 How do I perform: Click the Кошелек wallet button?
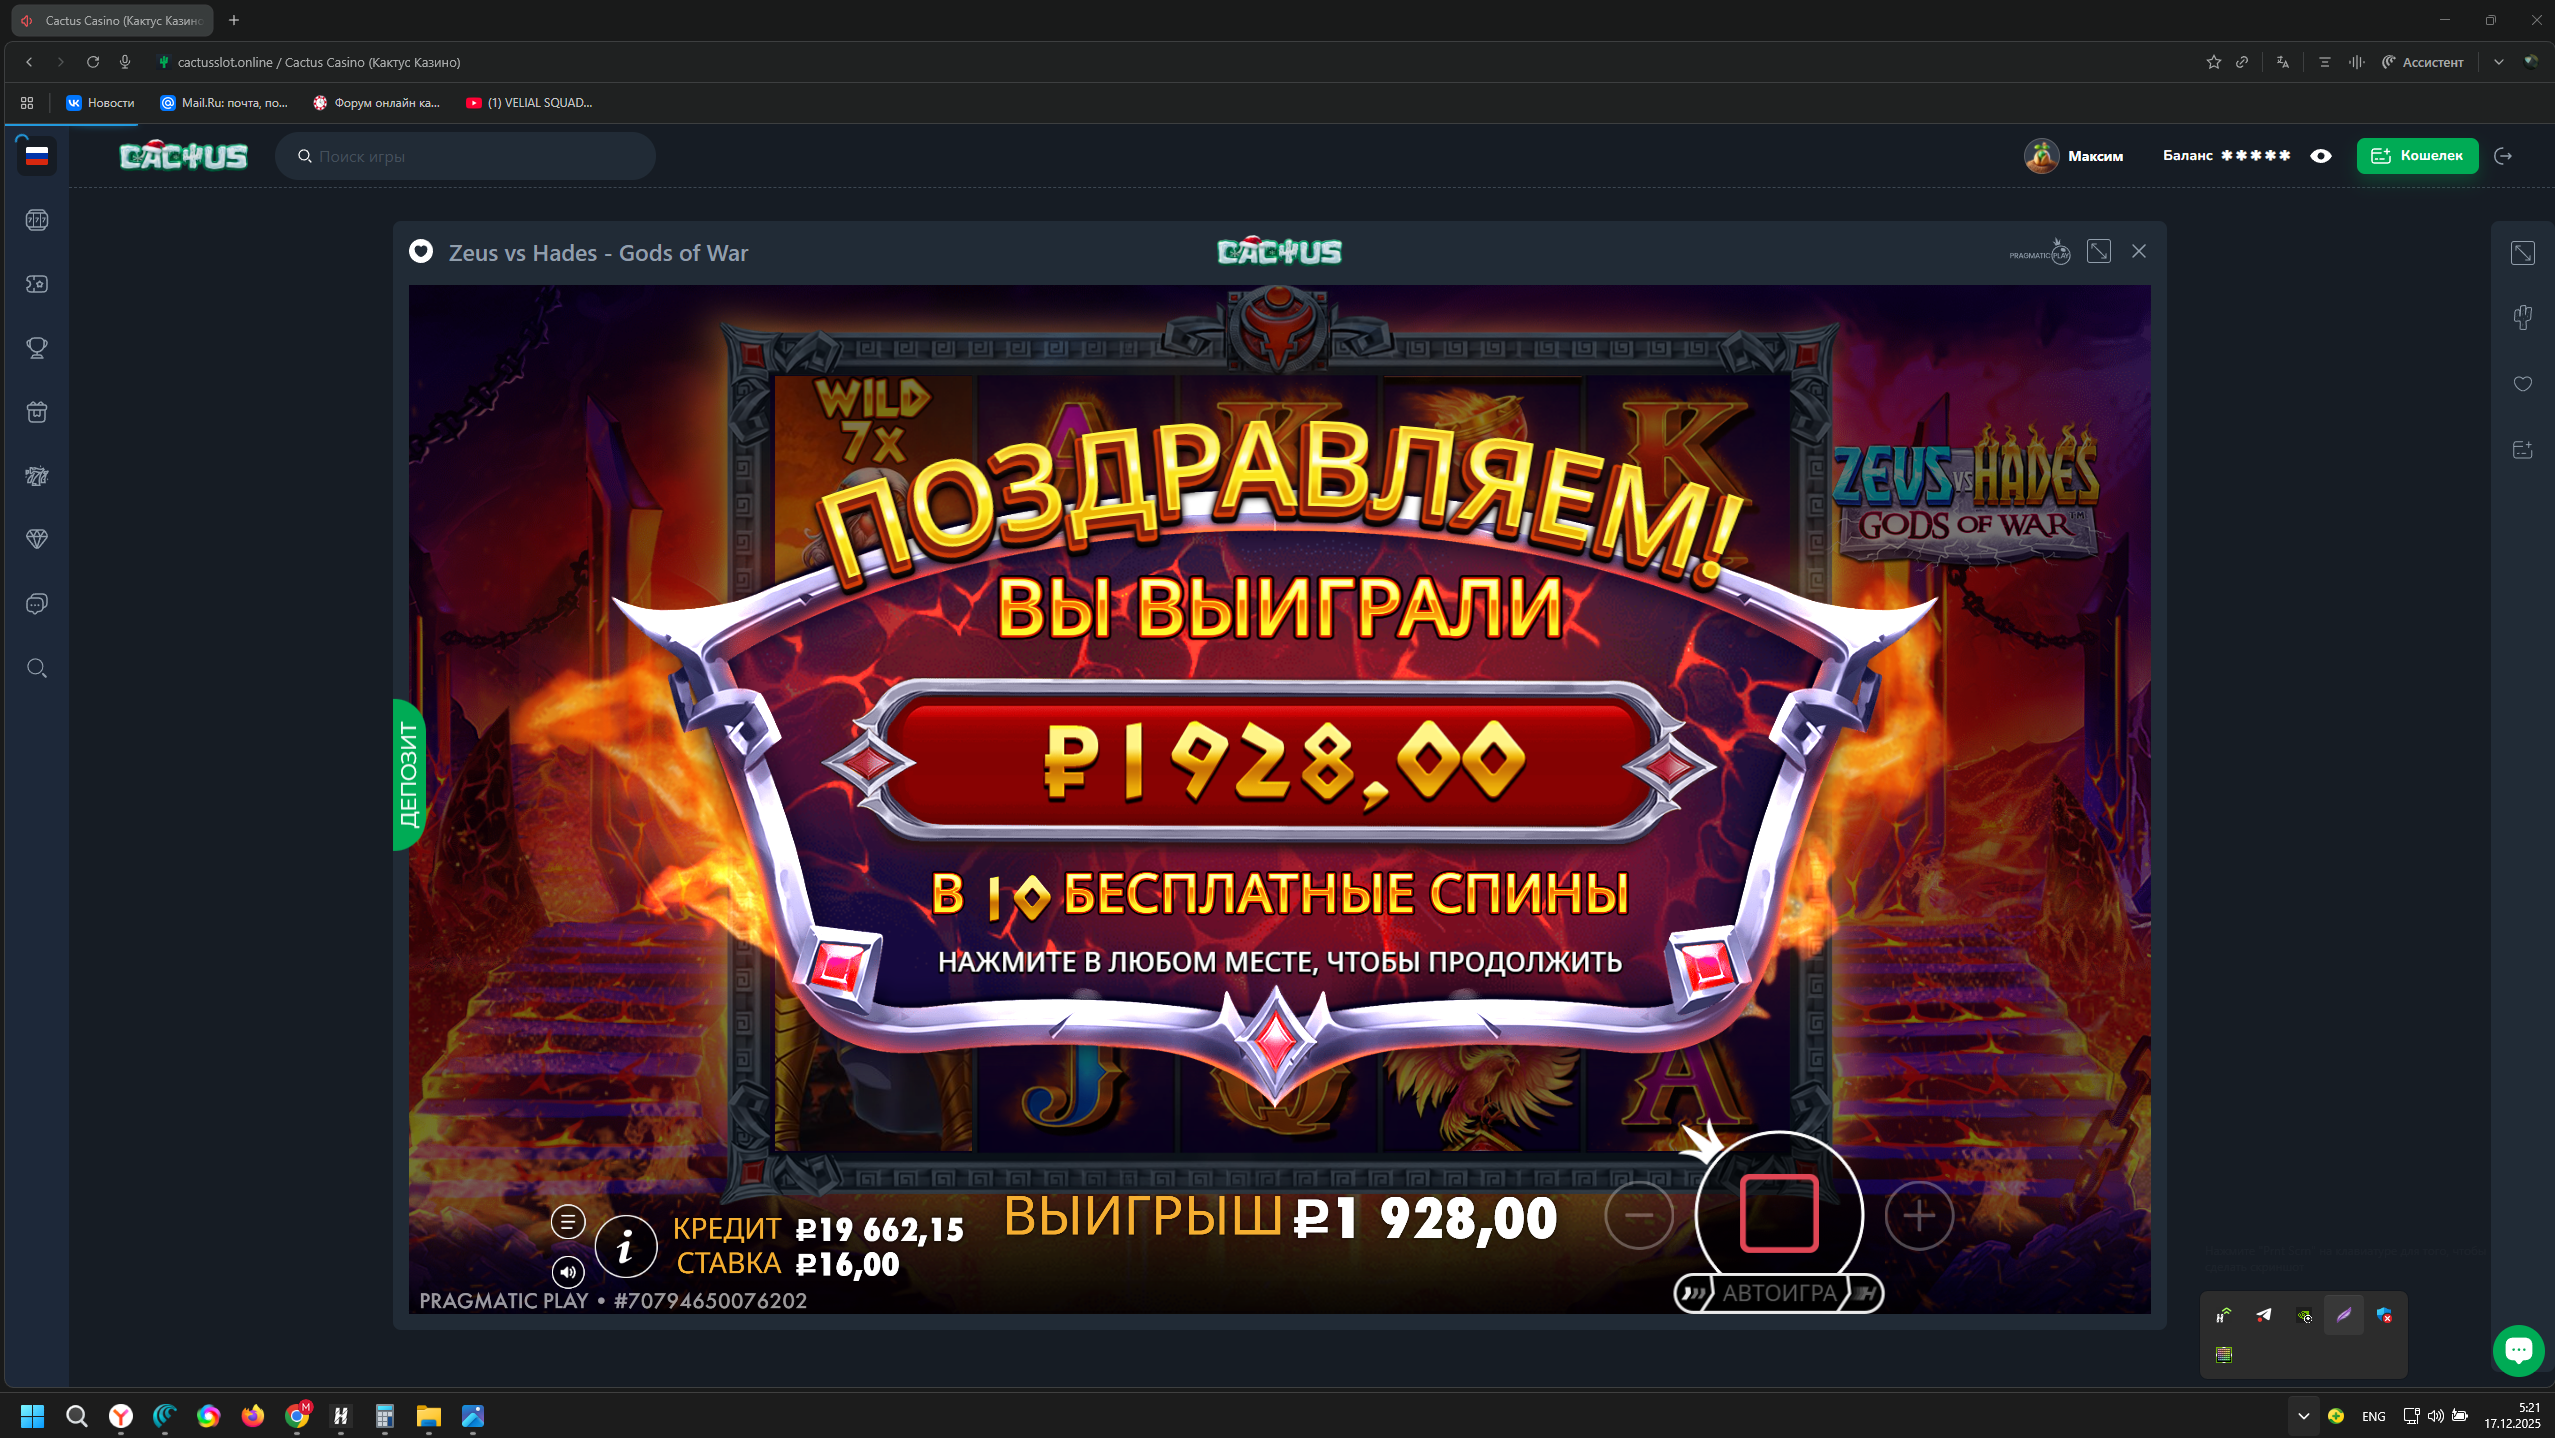pos(2417,156)
